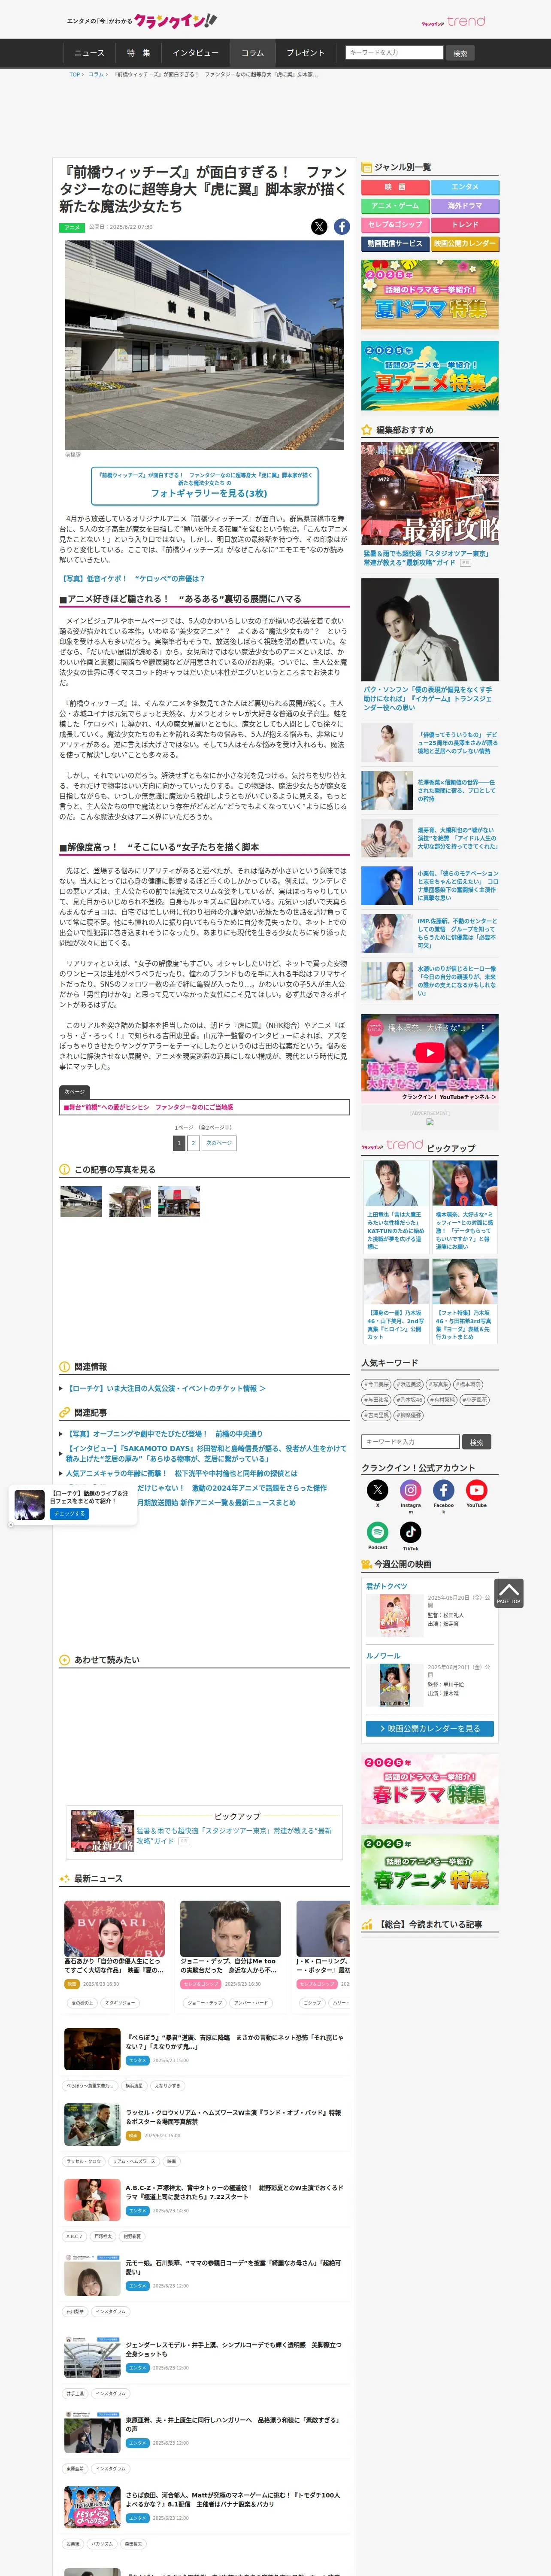Open the ニュース nav menu

pos(89,53)
